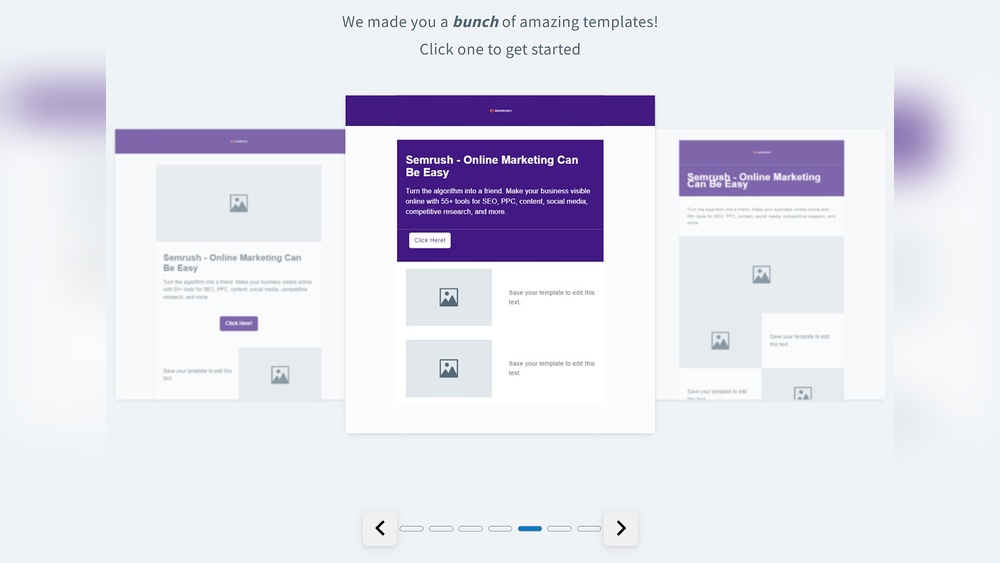
Task: Select the active fifth blue page indicator
Action: pos(530,529)
